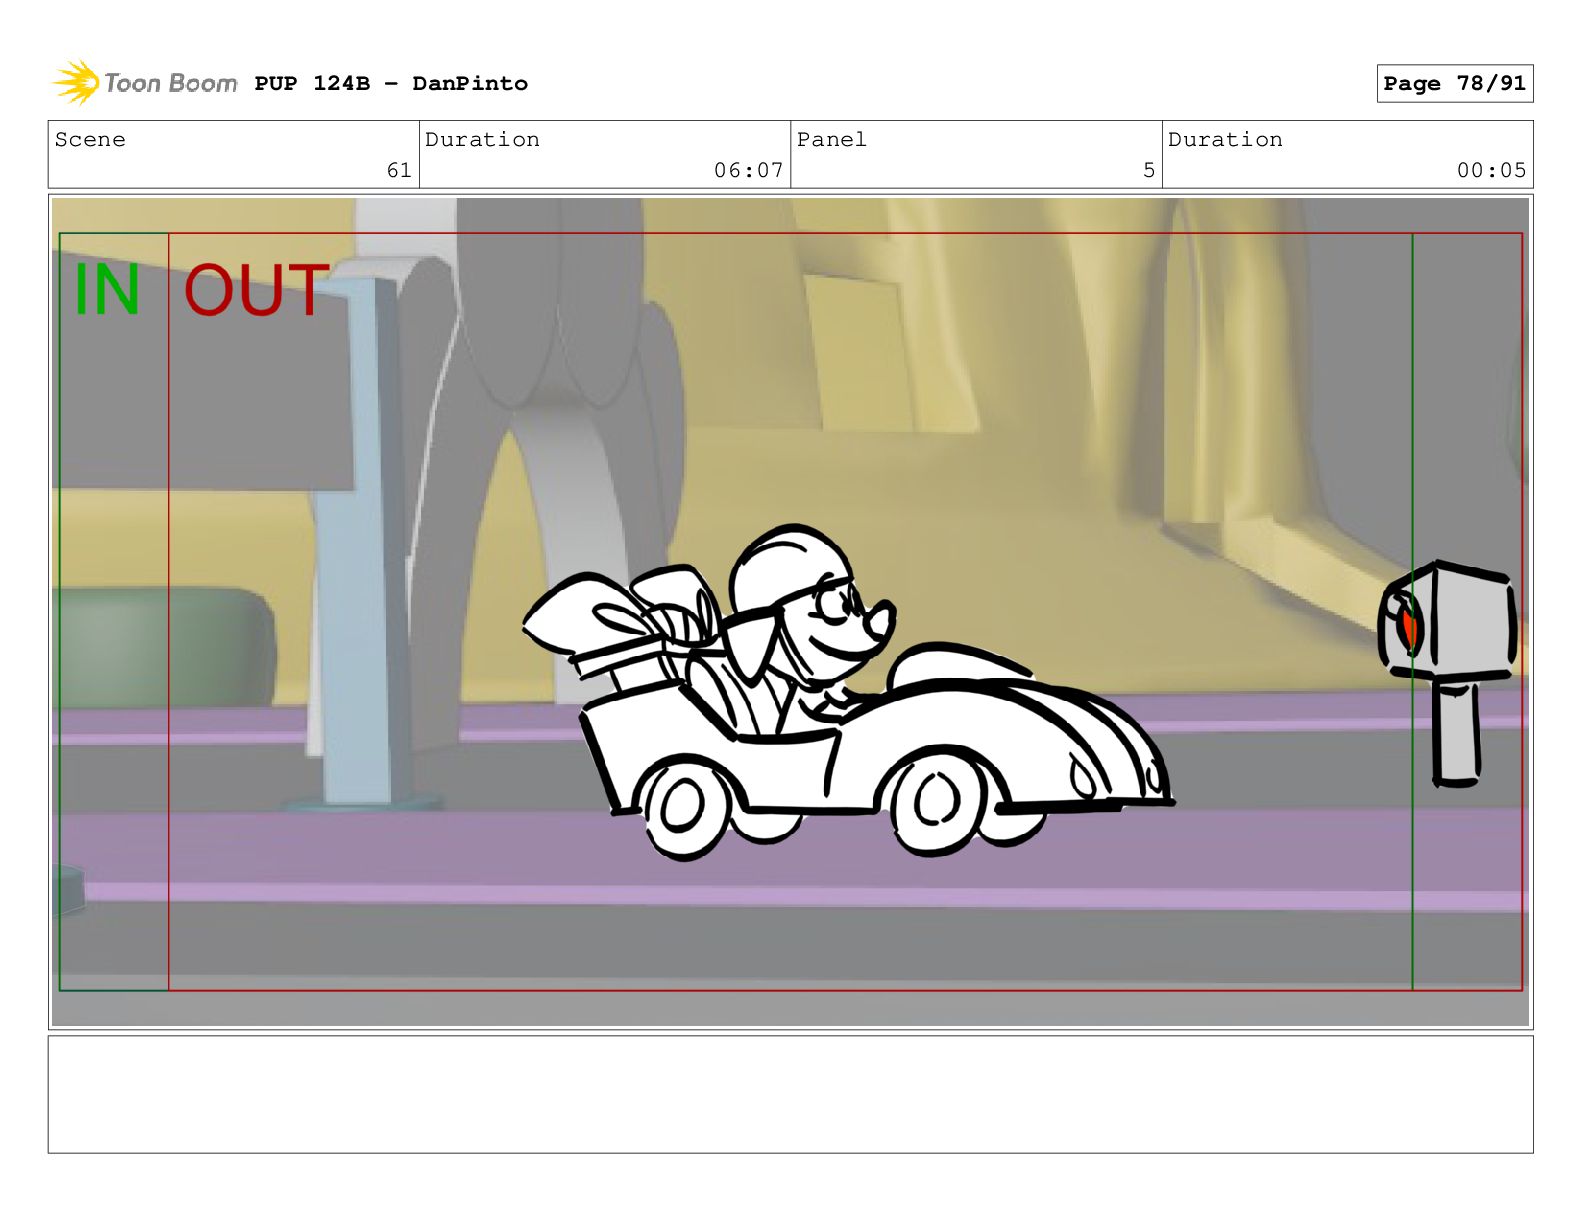Click the scene duration value '06:07'
The image size is (1582, 1225).
click(x=748, y=170)
